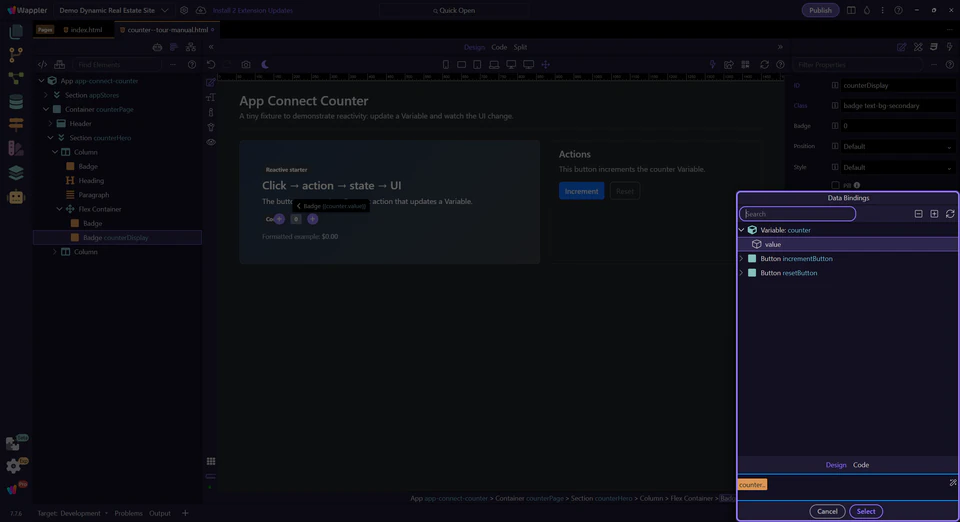This screenshot has width=960, height=522.
Task: Switch to counter--tour-manual.html tab
Action: (167, 30)
